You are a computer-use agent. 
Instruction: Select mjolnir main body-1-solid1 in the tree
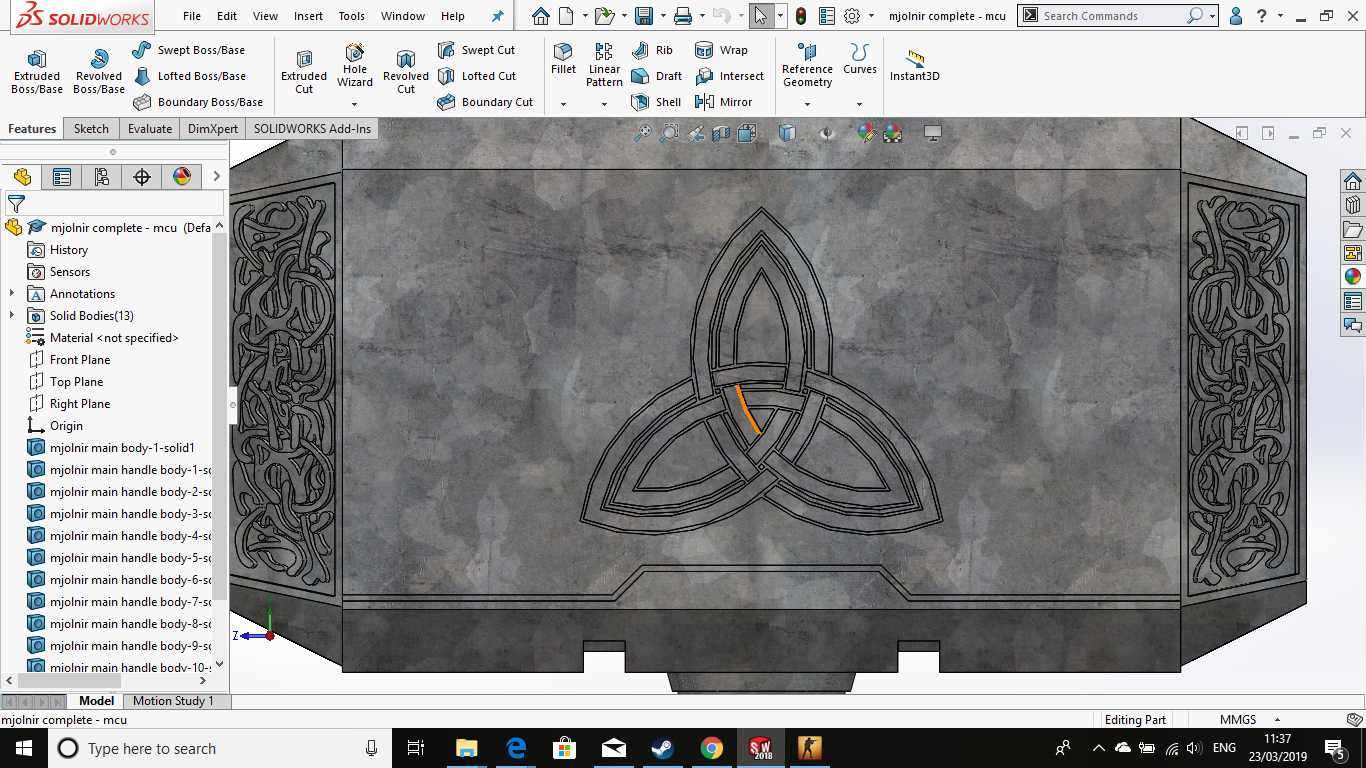pos(122,448)
